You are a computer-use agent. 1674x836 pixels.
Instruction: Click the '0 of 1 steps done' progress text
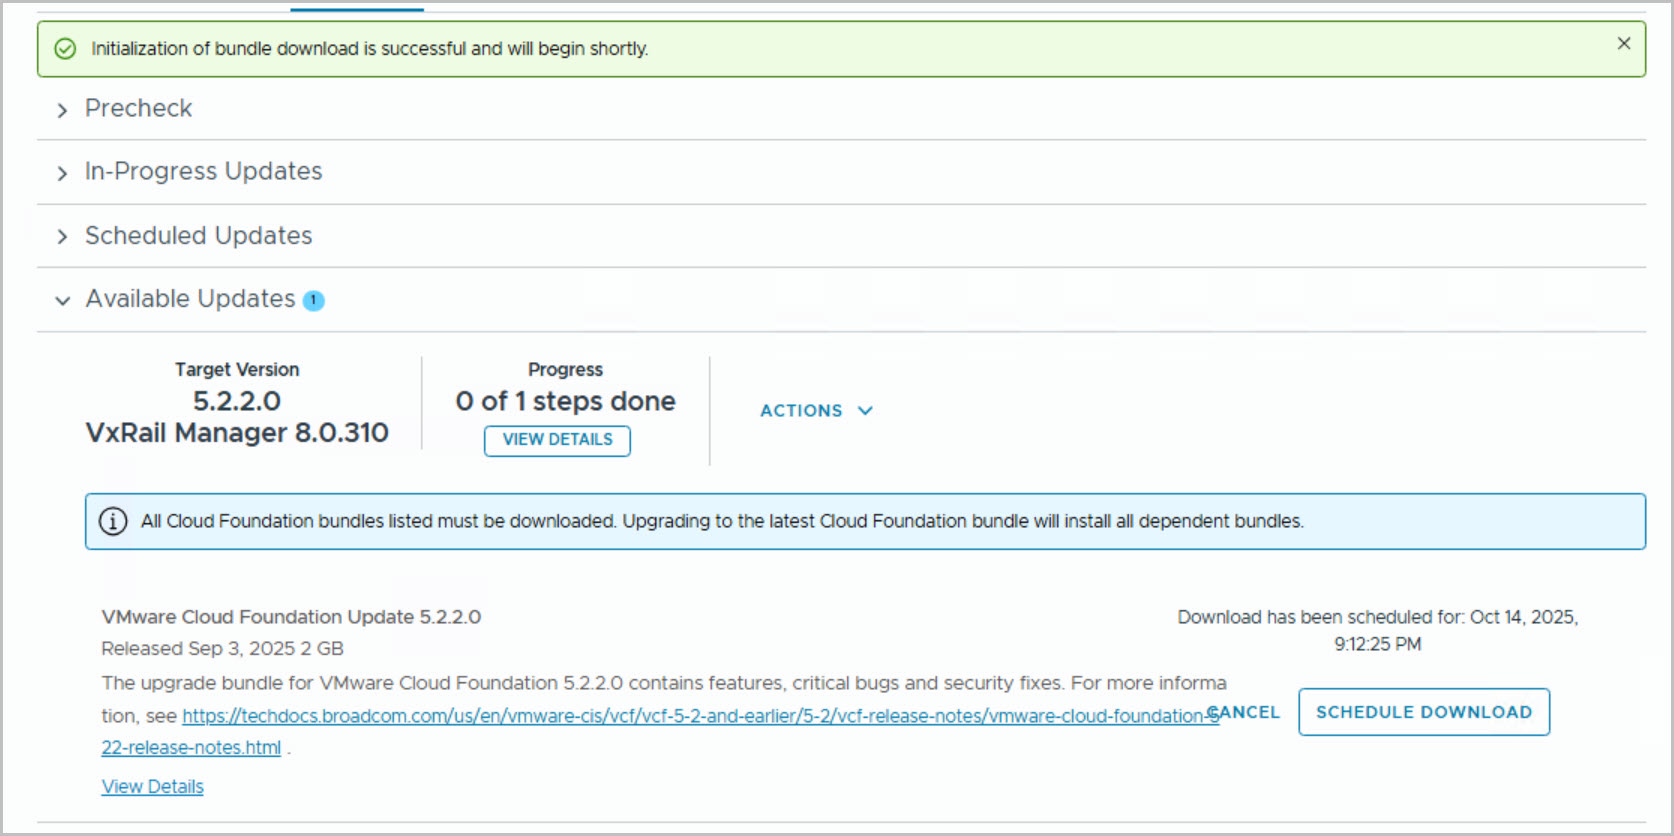(x=565, y=401)
